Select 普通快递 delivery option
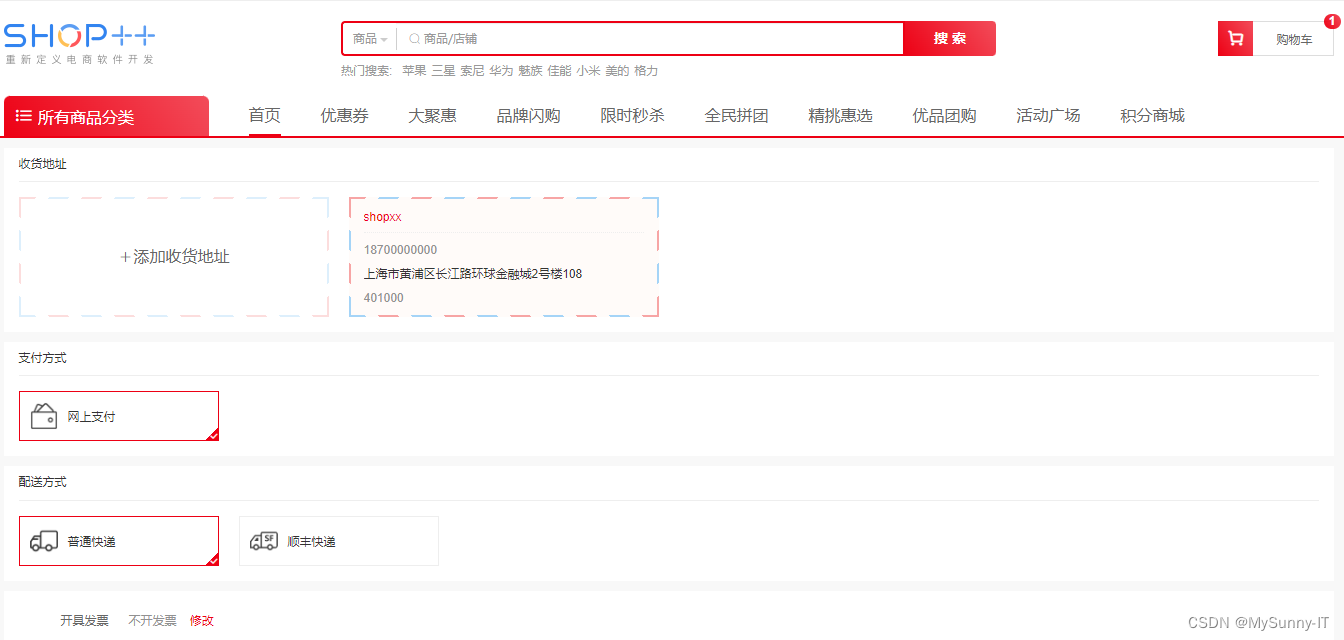 coord(119,541)
